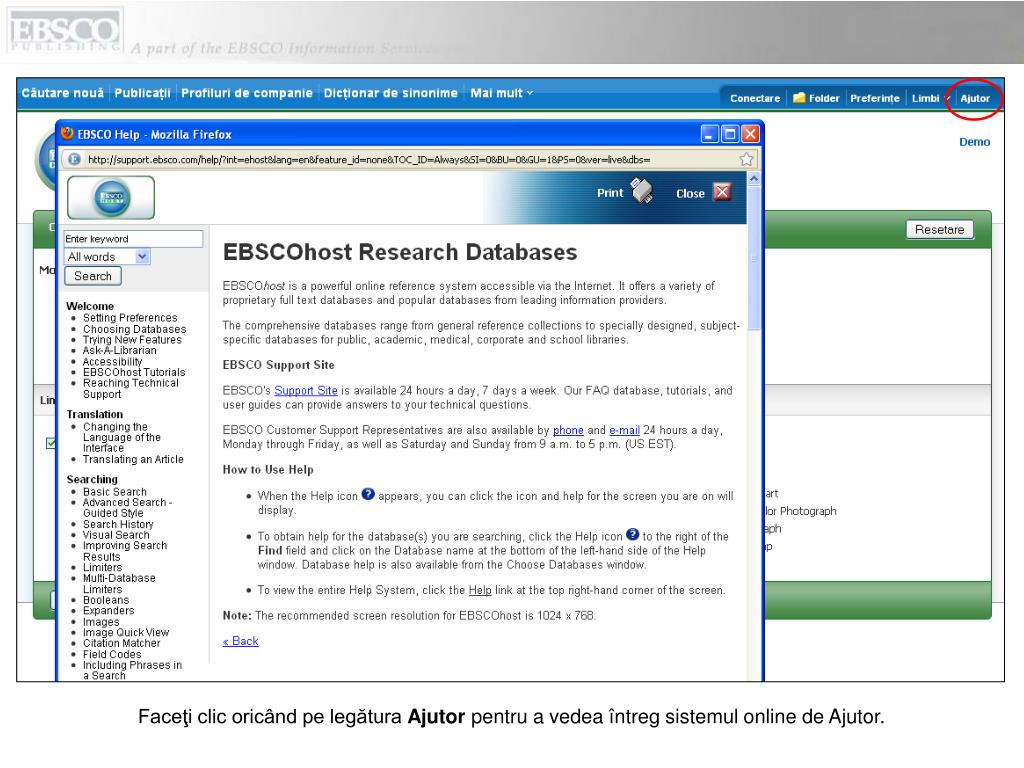
Task: Click the Print text label in Help header
Action: tap(610, 193)
